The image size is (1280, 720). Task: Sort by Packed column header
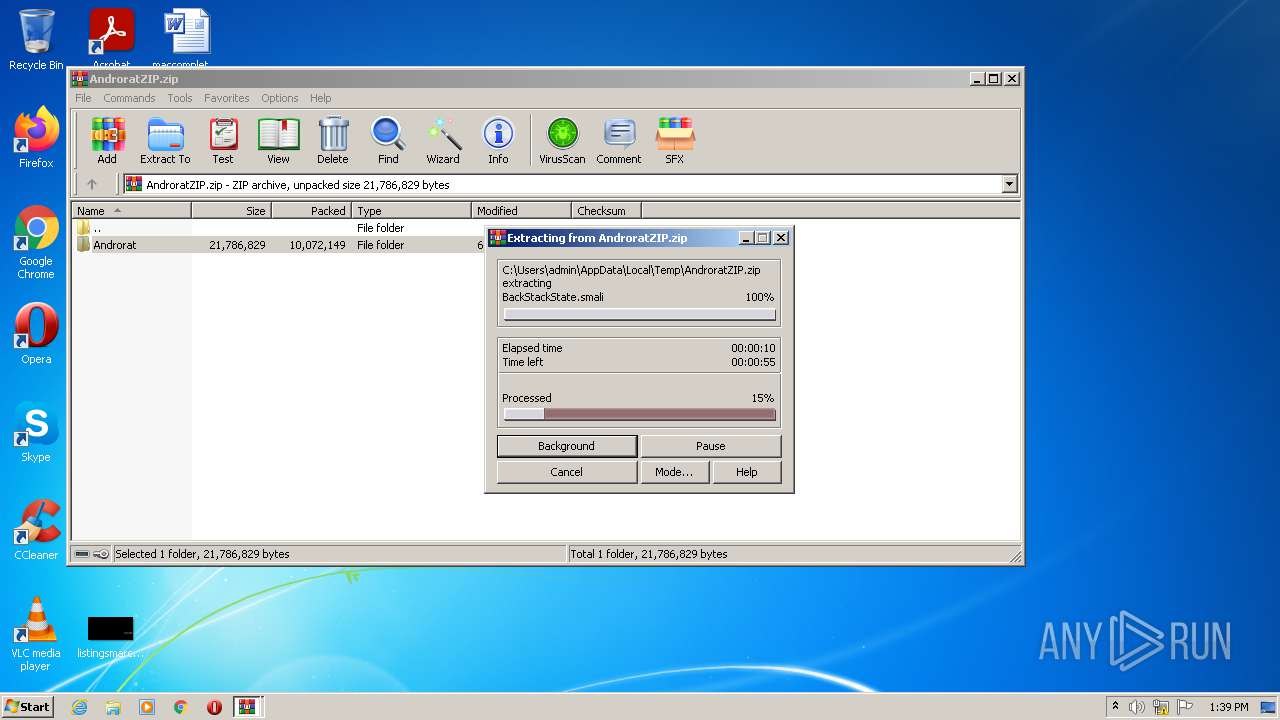[x=311, y=211]
